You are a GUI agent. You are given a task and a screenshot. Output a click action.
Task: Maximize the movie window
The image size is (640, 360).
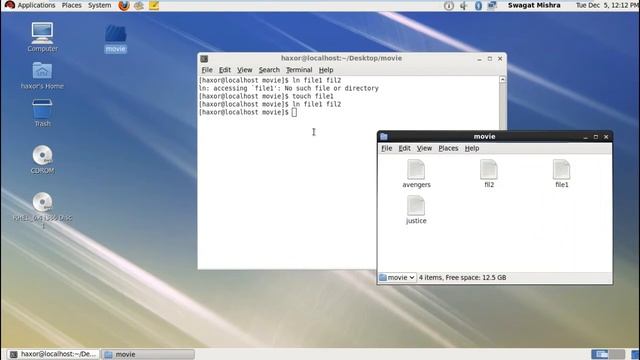(596, 137)
